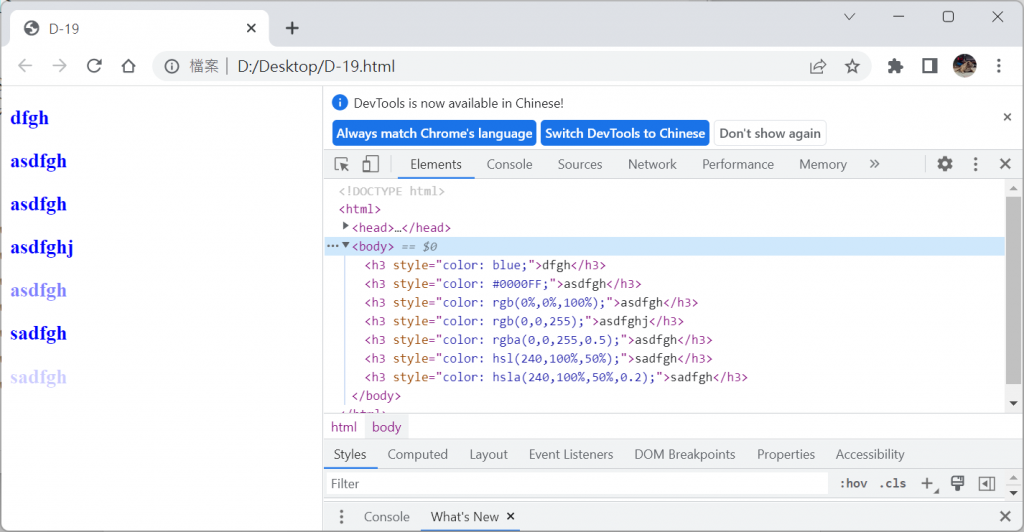Open DevTools settings gear
This screenshot has height=532, width=1024.
click(x=944, y=164)
